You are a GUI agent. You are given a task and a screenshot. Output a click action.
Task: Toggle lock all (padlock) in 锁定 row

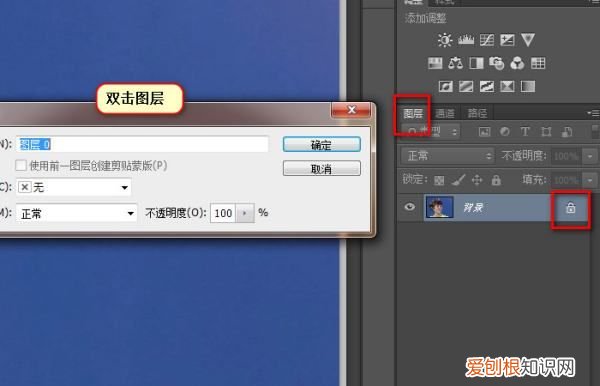pyautogui.click(x=496, y=180)
